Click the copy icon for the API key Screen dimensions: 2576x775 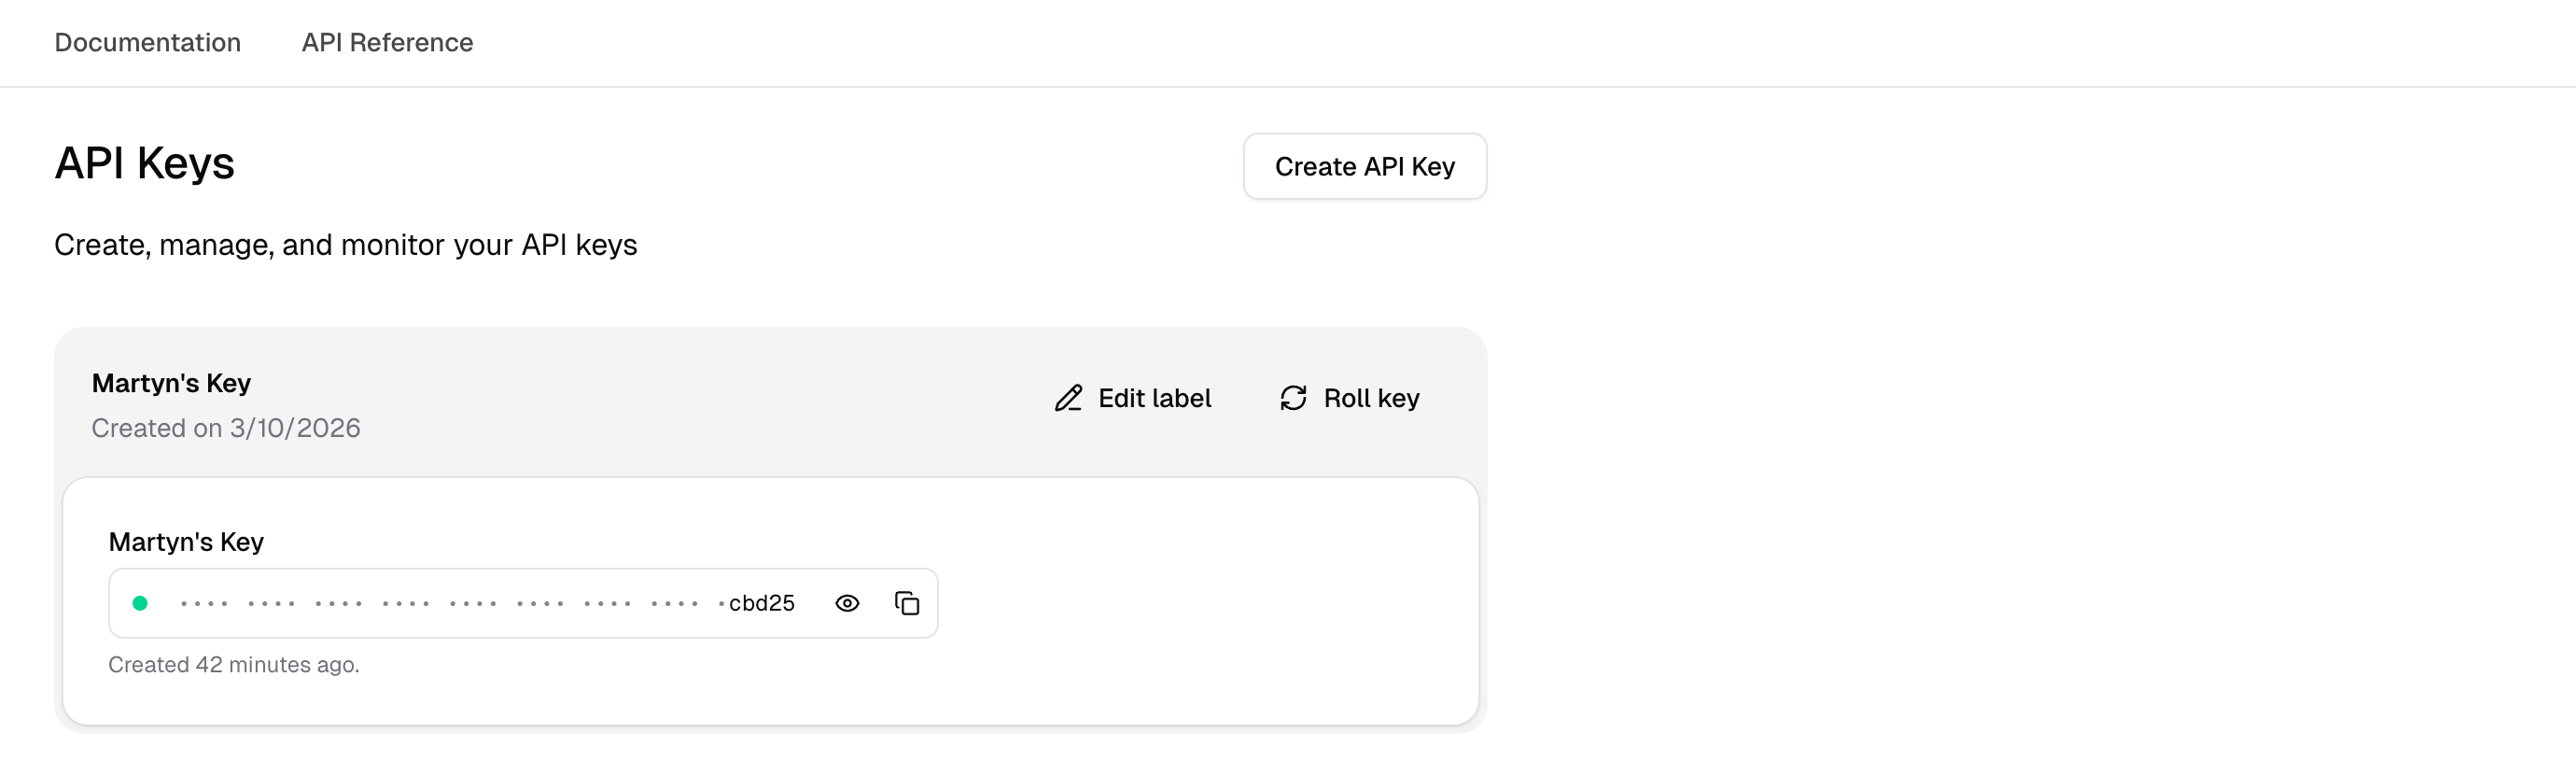click(906, 603)
